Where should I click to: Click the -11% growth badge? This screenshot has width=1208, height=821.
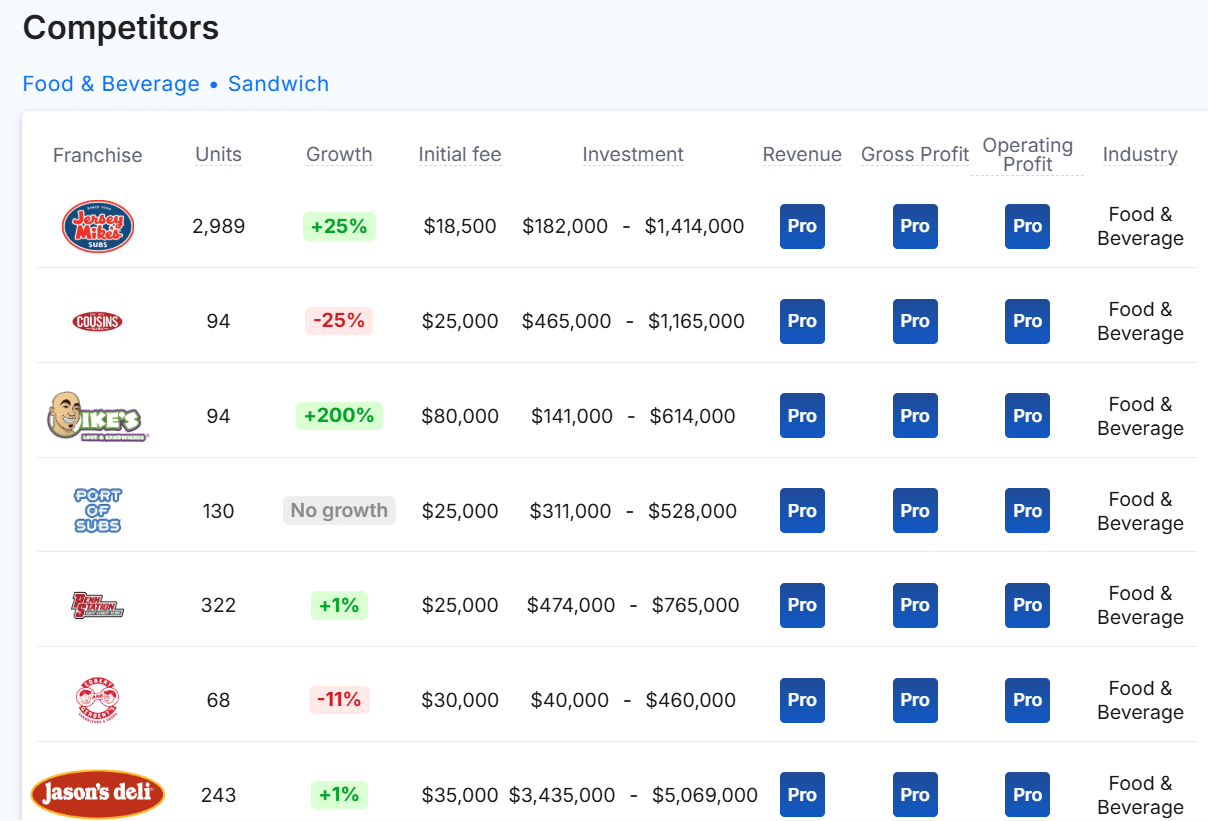point(339,700)
